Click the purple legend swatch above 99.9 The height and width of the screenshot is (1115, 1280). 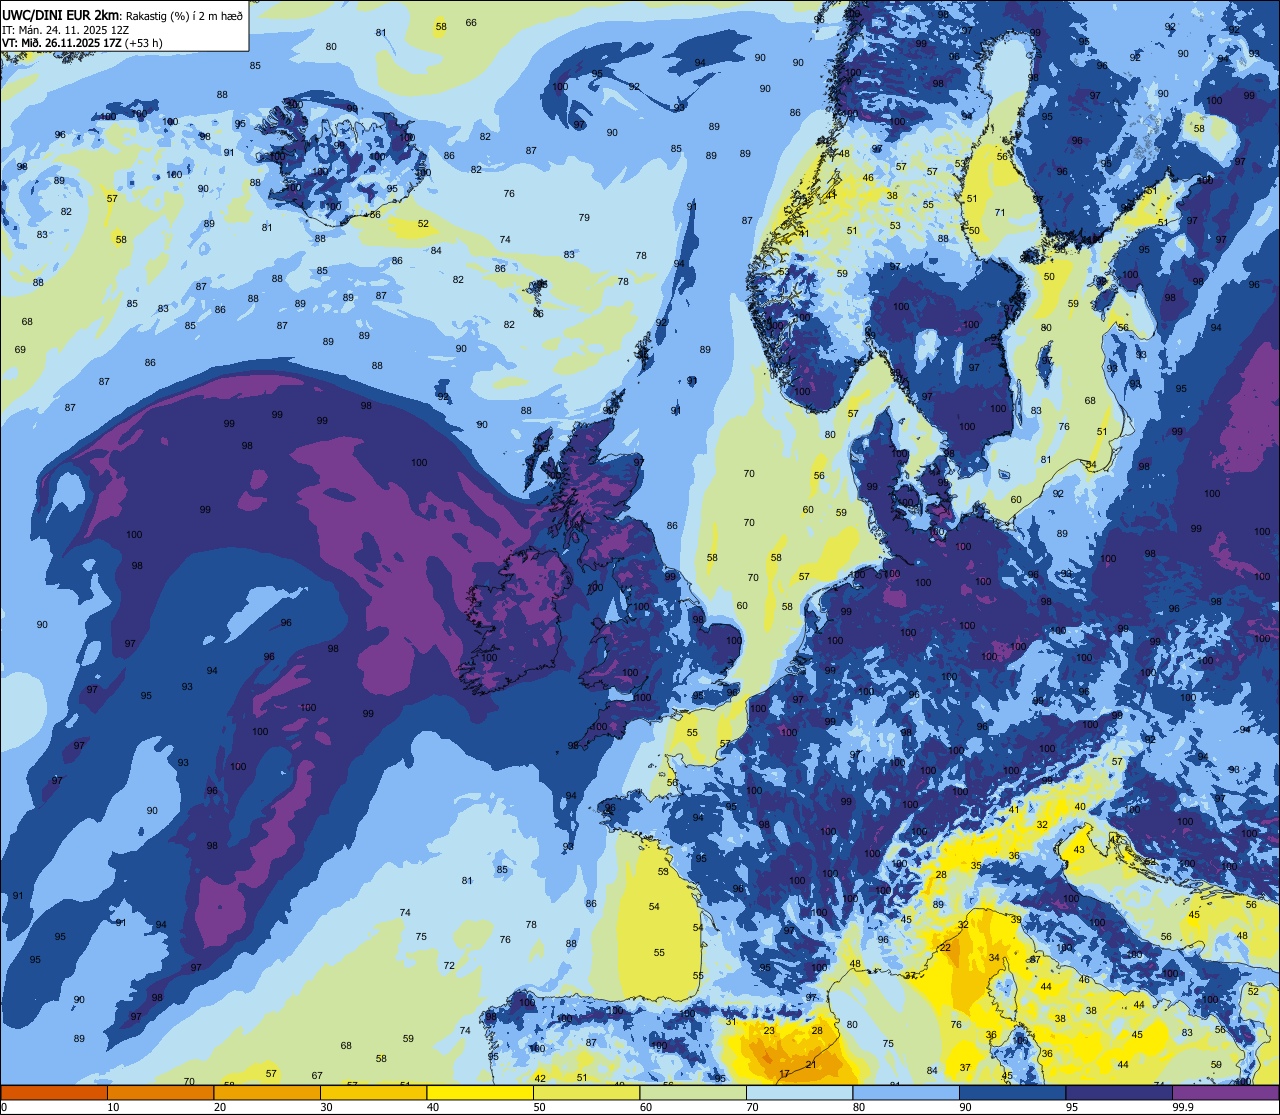click(x=1225, y=1093)
